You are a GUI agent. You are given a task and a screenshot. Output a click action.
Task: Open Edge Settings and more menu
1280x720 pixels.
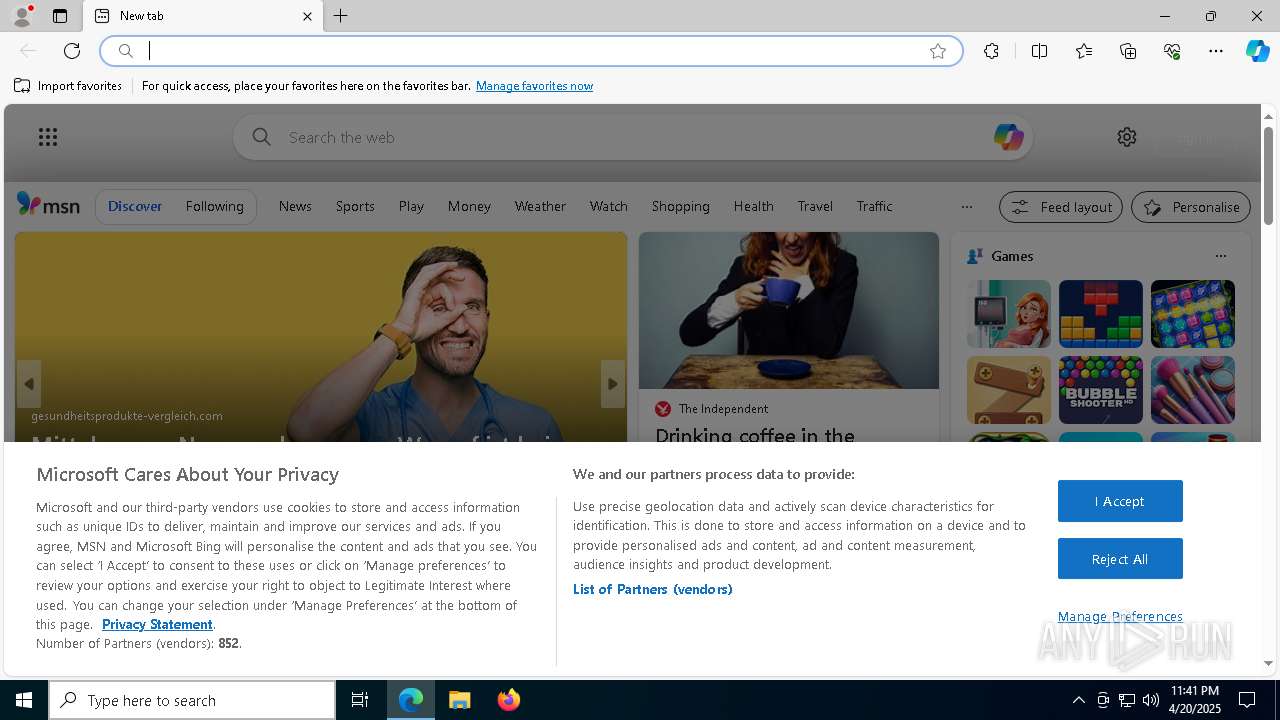pos(1216,51)
